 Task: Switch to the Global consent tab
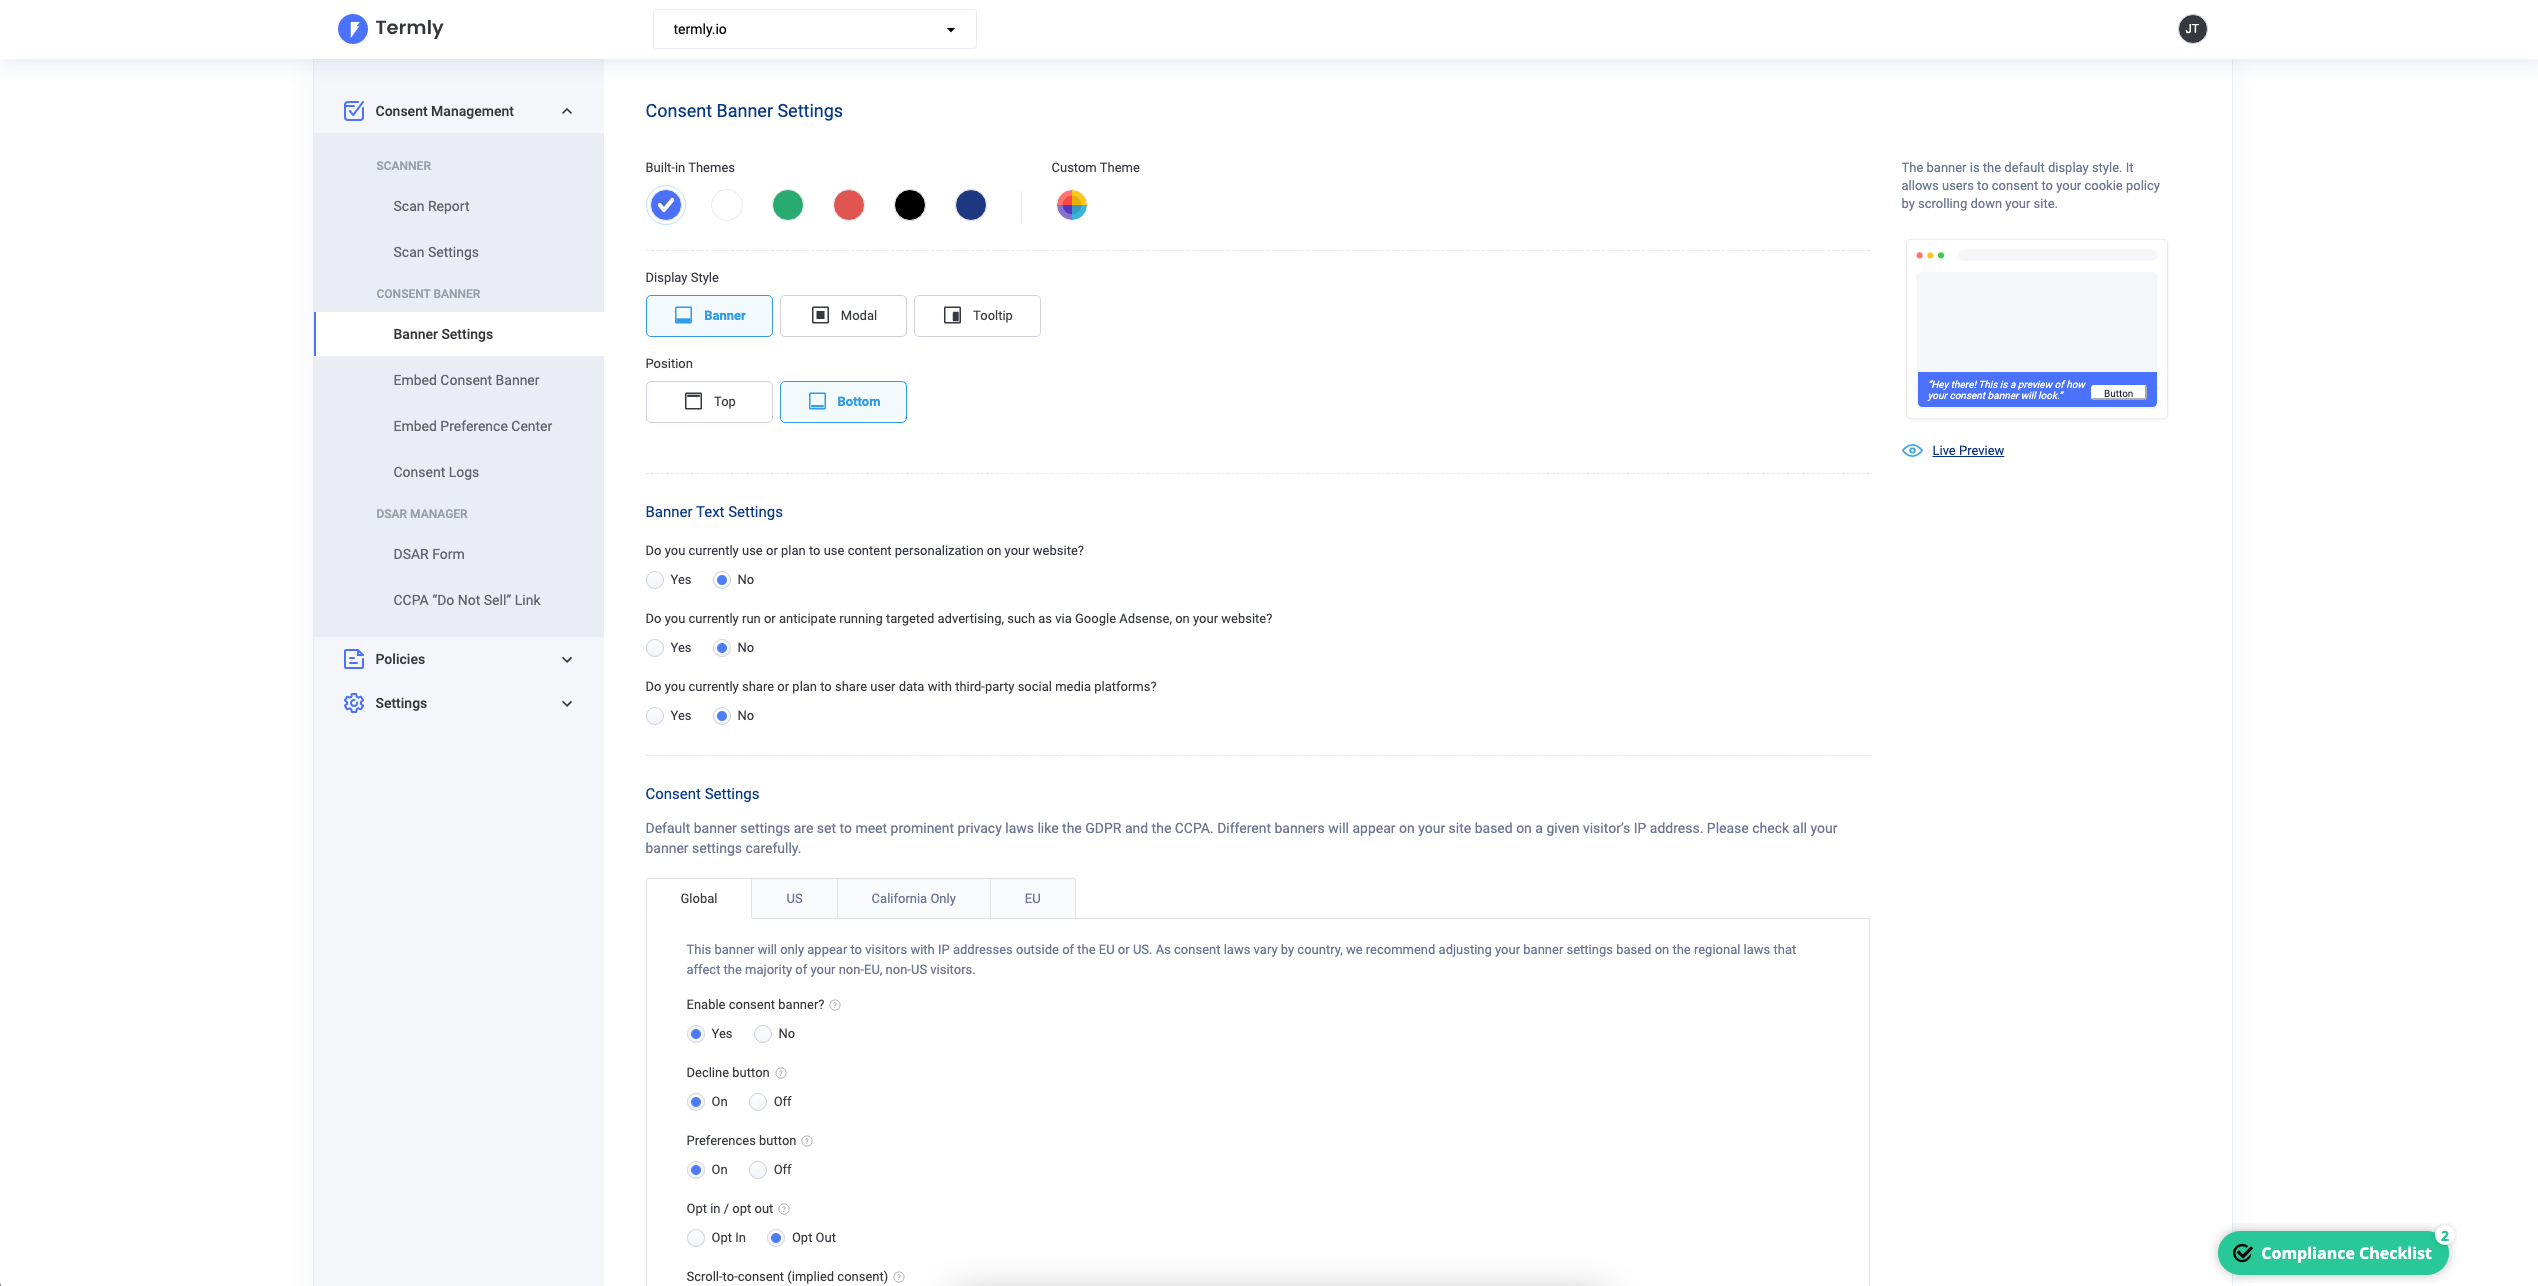pos(698,899)
